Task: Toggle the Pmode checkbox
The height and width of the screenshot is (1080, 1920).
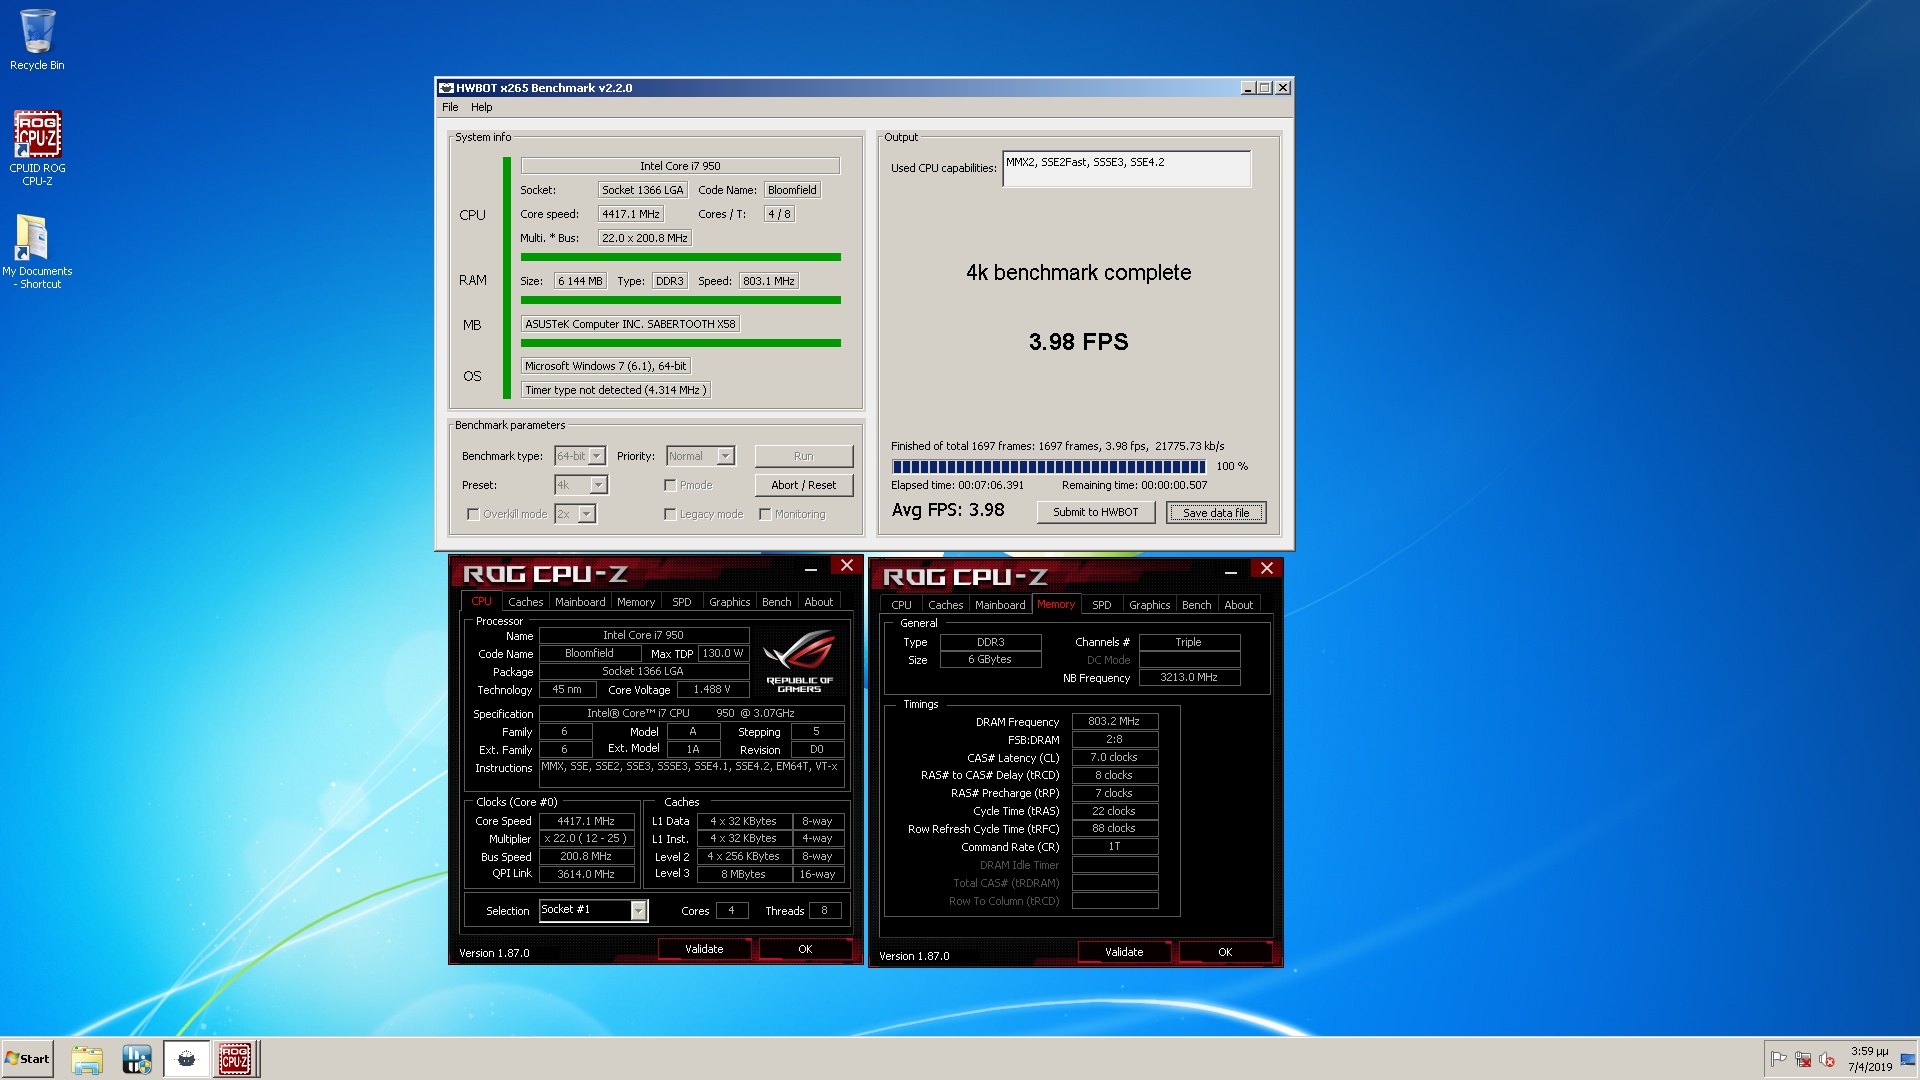Action: (670, 485)
